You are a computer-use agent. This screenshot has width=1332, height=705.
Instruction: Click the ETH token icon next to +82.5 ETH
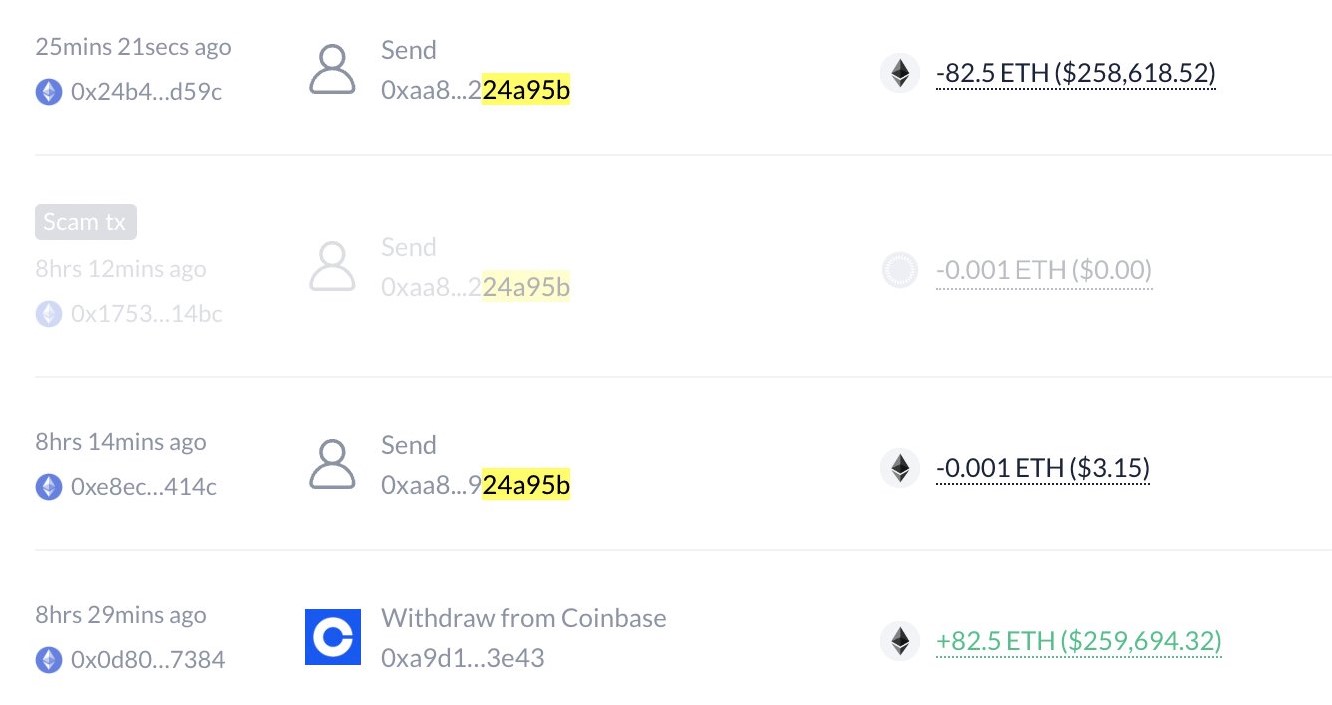click(900, 641)
